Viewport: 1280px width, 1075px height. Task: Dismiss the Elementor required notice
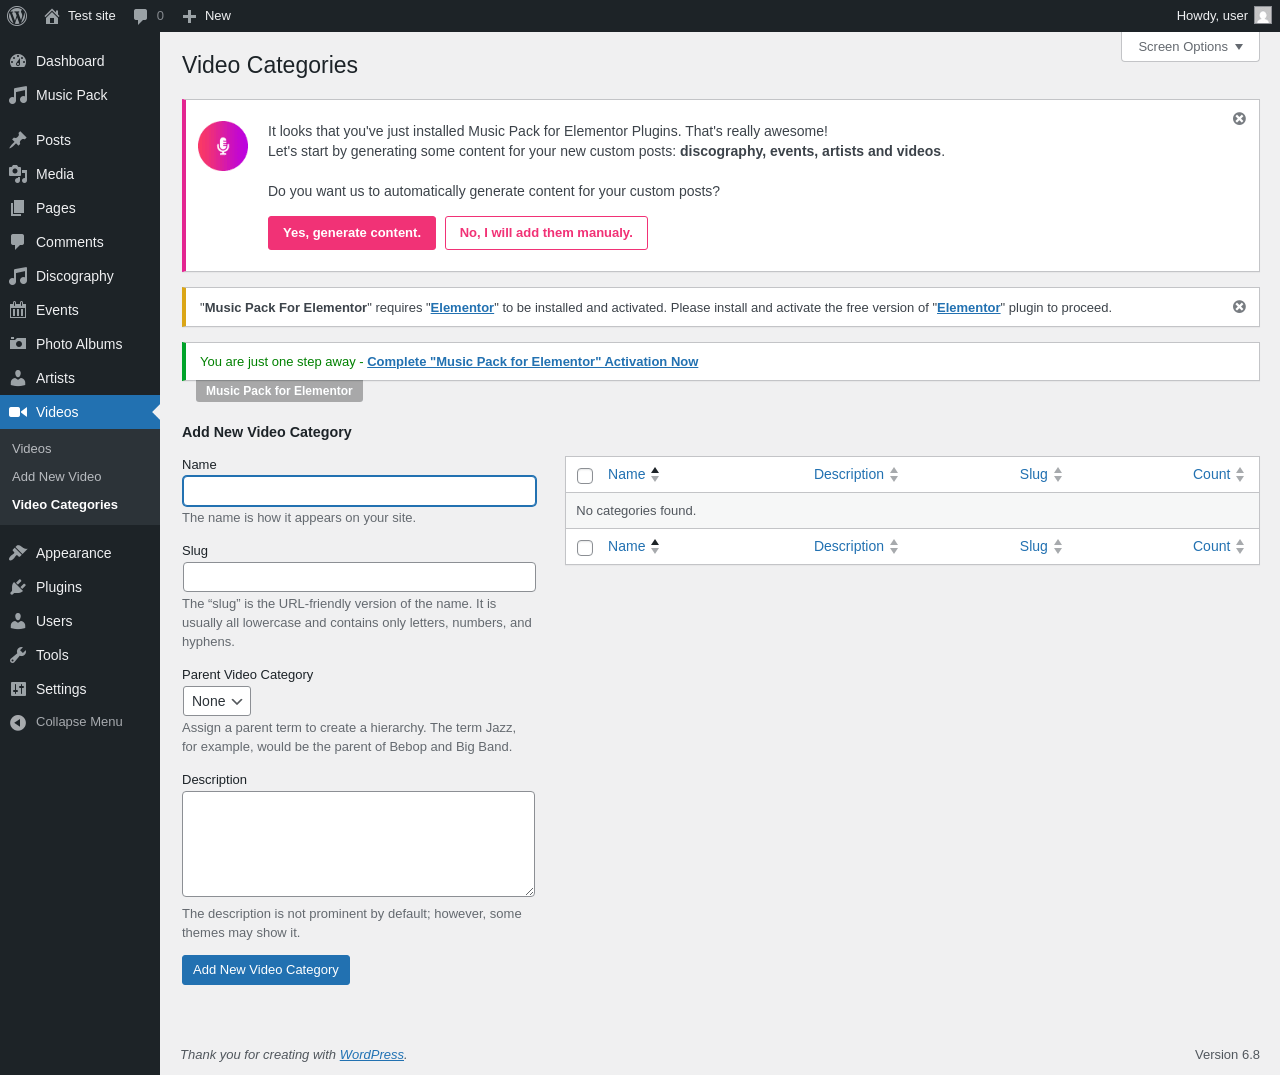[1239, 306]
